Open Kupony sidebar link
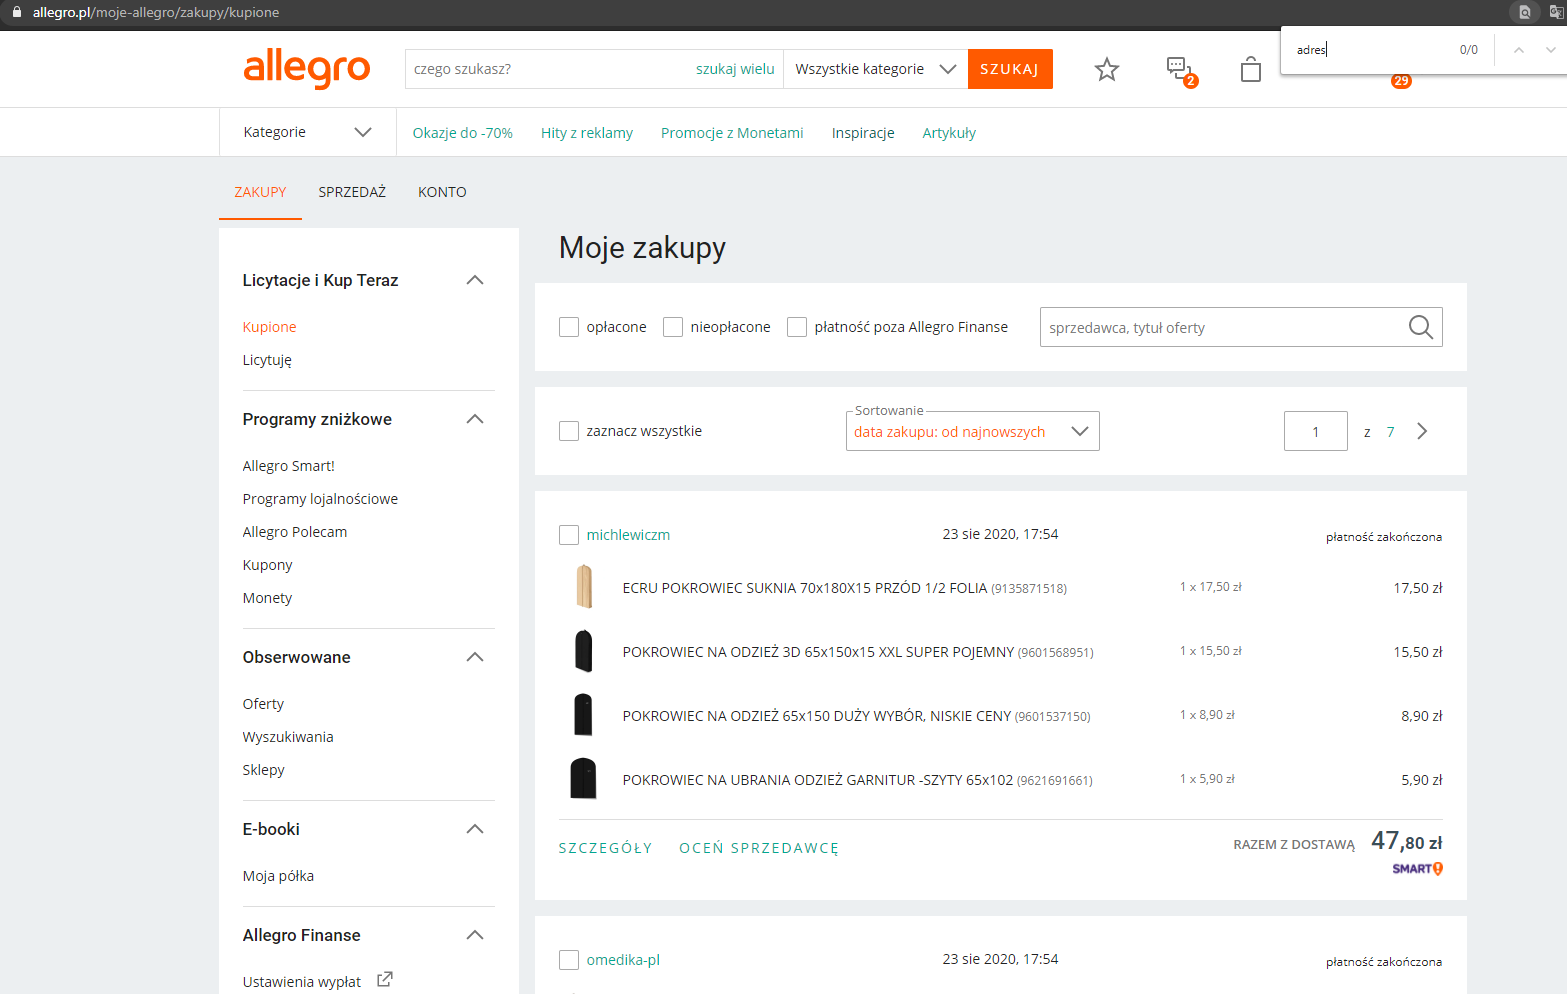Image resolution: width=1567 pixels, height=994 pixels. pyautogui.click(x=267, y=565)
